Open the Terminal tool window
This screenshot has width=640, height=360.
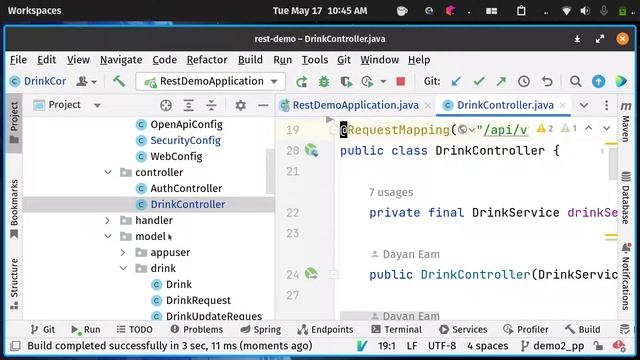[x=396, y=329]
